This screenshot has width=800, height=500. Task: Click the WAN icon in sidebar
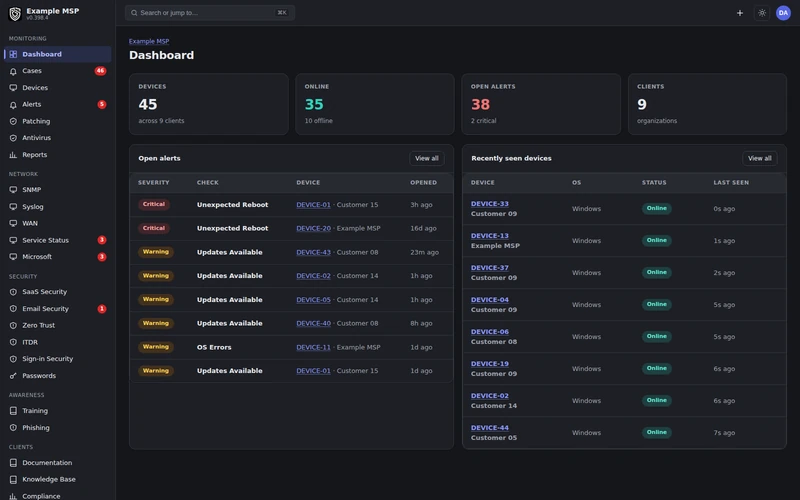13,223
